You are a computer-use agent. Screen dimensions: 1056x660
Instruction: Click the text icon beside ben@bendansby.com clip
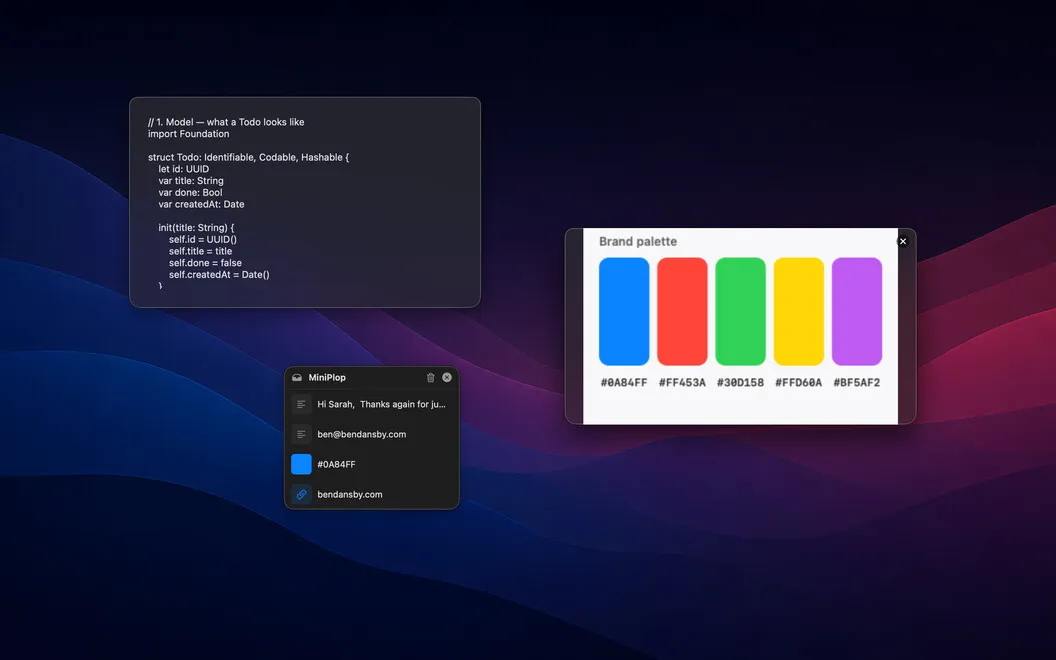click(x=301, y=434)
